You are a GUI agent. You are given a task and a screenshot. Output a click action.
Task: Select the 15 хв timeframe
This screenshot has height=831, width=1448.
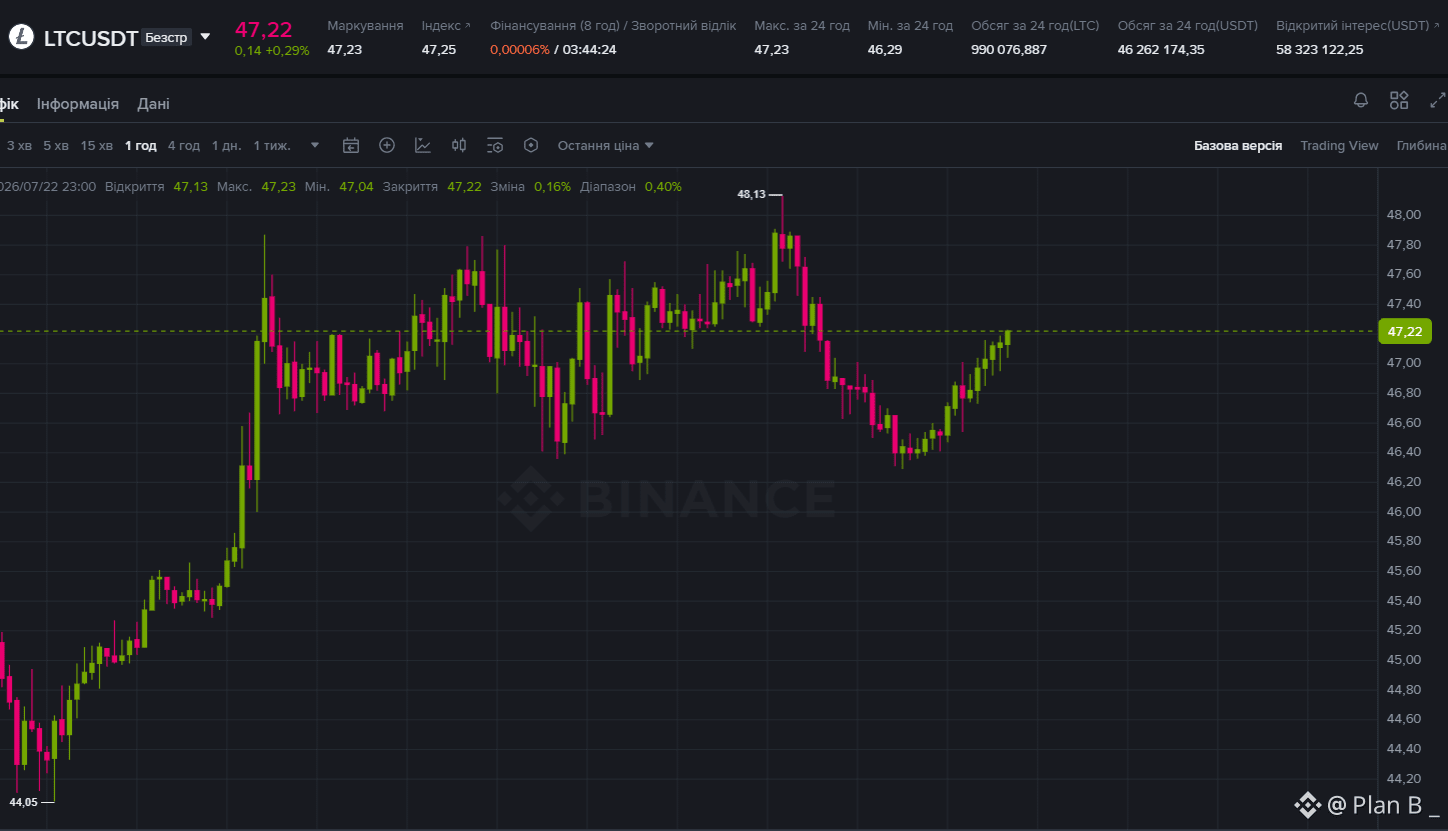click(x=97, y=145)
